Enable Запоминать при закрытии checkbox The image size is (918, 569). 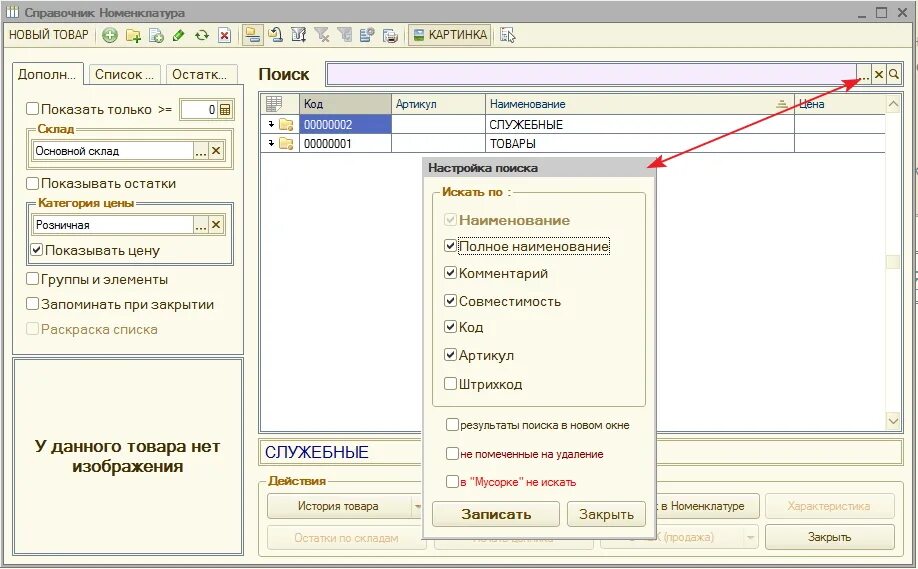[33, 304]
